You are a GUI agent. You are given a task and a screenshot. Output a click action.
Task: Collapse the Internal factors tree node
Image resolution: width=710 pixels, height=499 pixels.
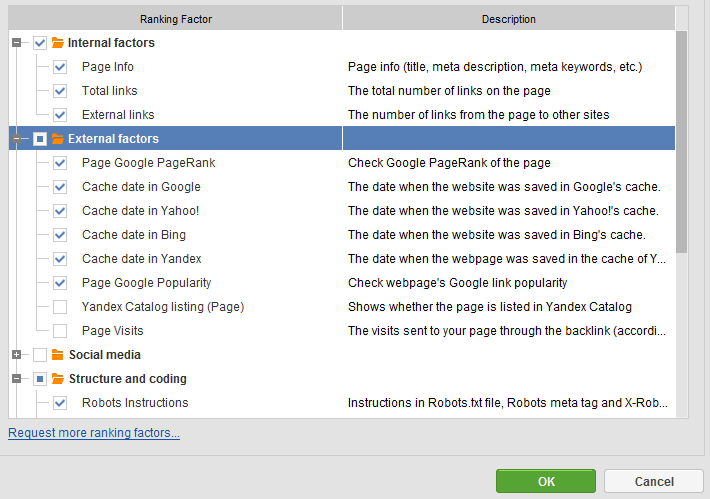(17, 43)
